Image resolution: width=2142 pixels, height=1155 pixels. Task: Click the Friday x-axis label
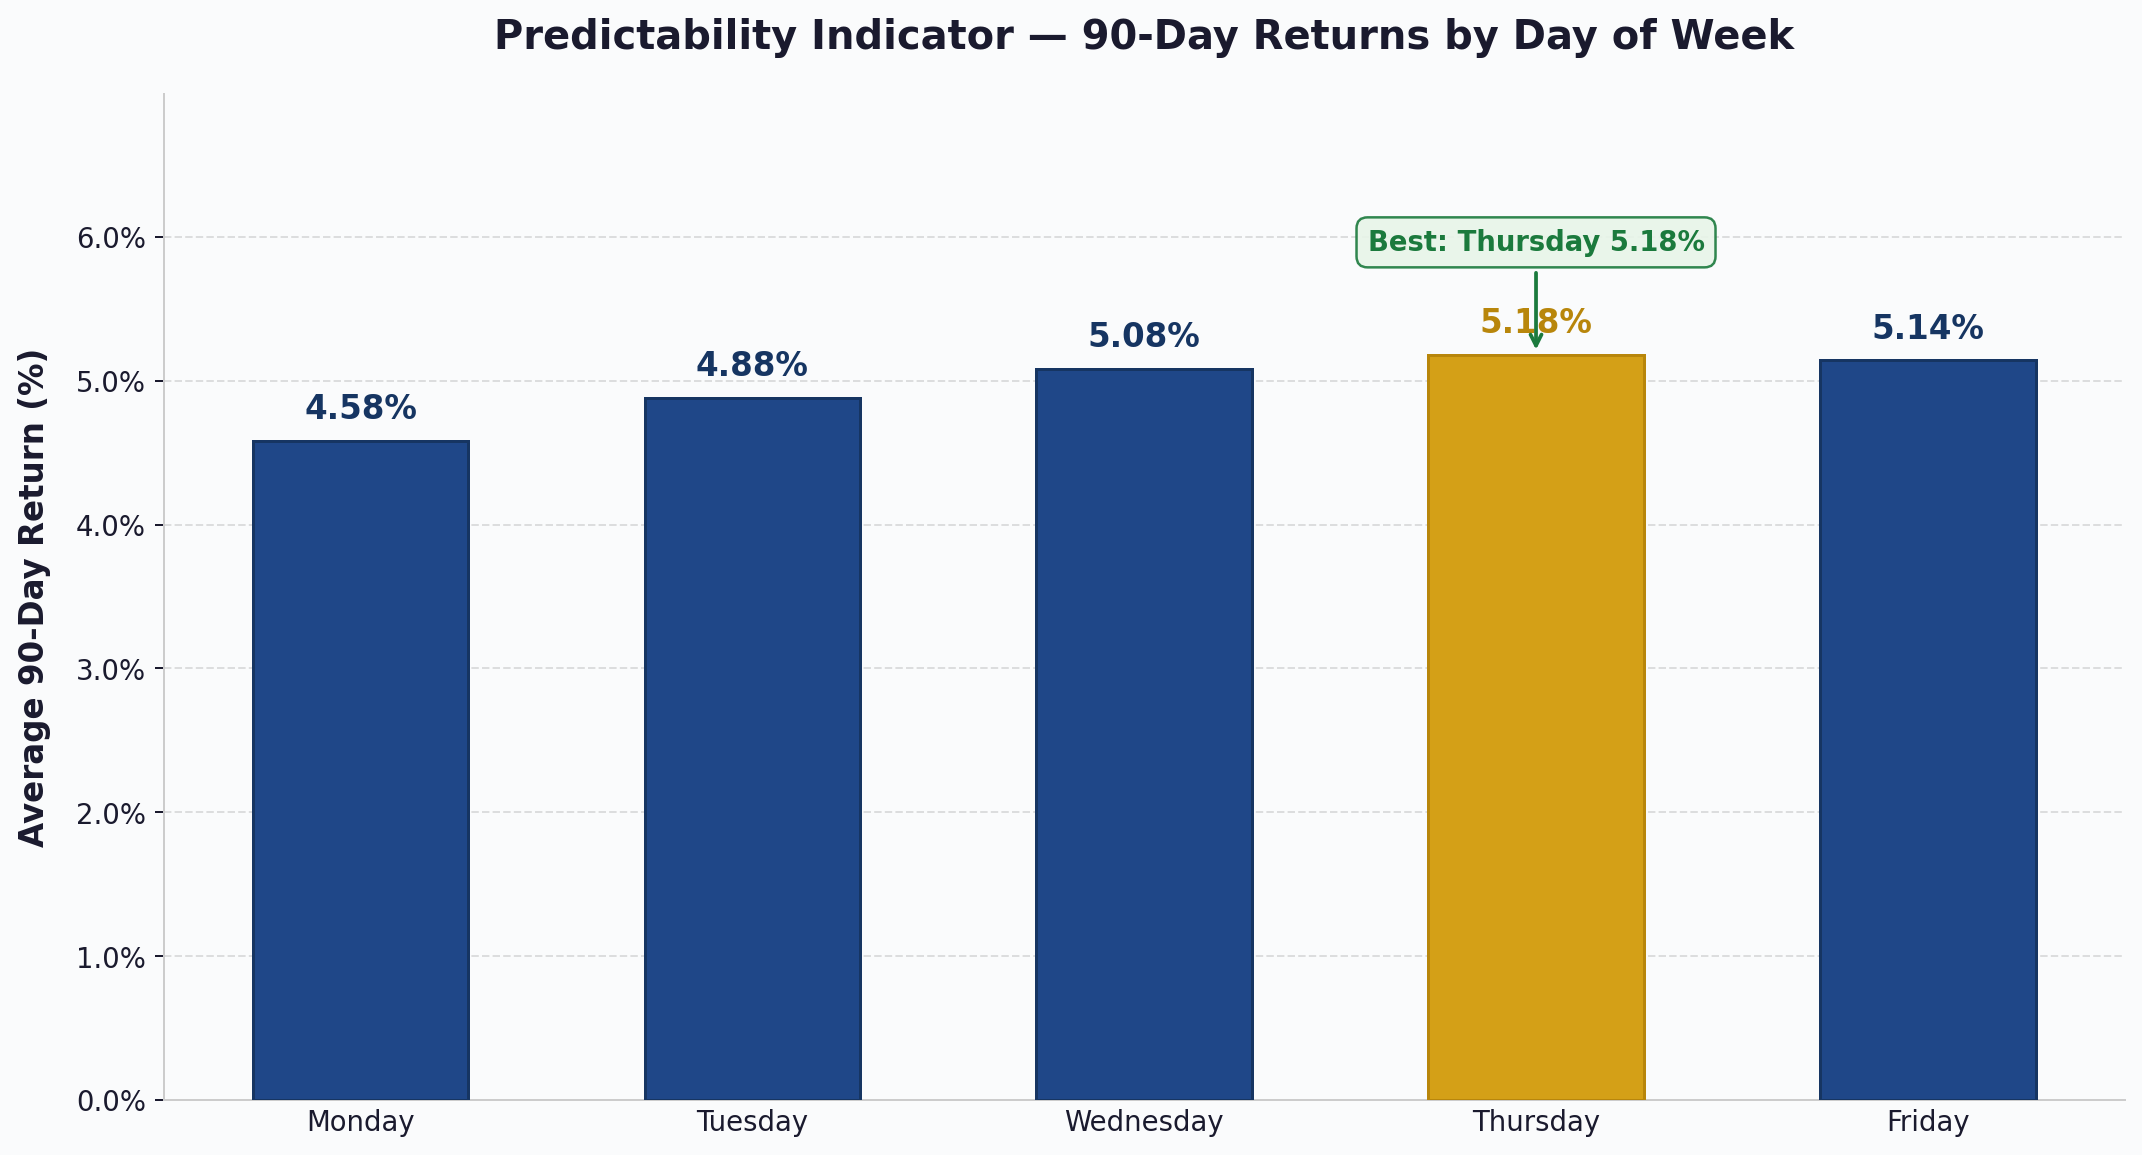pos(1928,1122)
